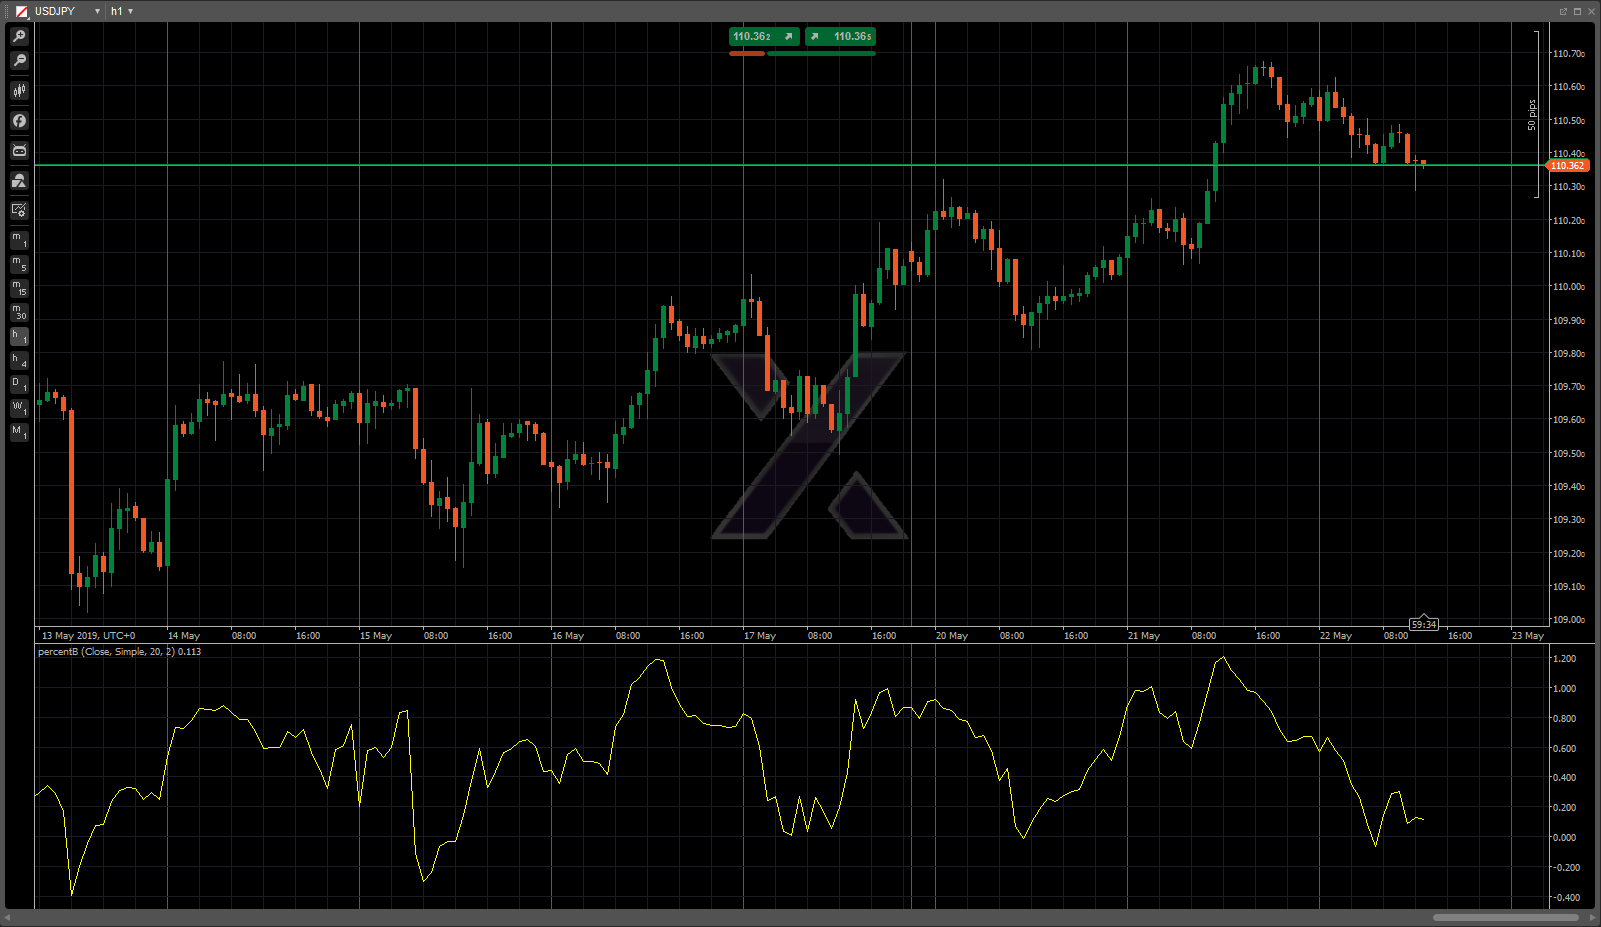Open the cBot robot icon

point(19,151)
